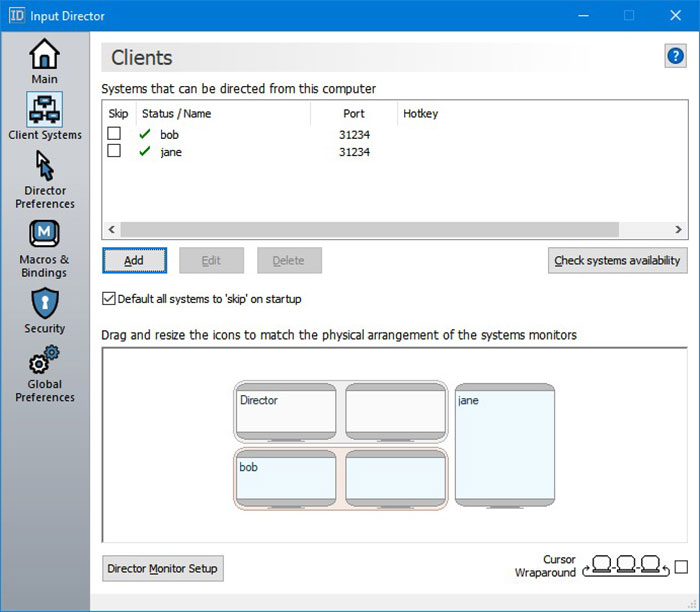The height and width of the screenshot is (612, 700).
Task: Click Check systems availability button
Action: point(617,261)
